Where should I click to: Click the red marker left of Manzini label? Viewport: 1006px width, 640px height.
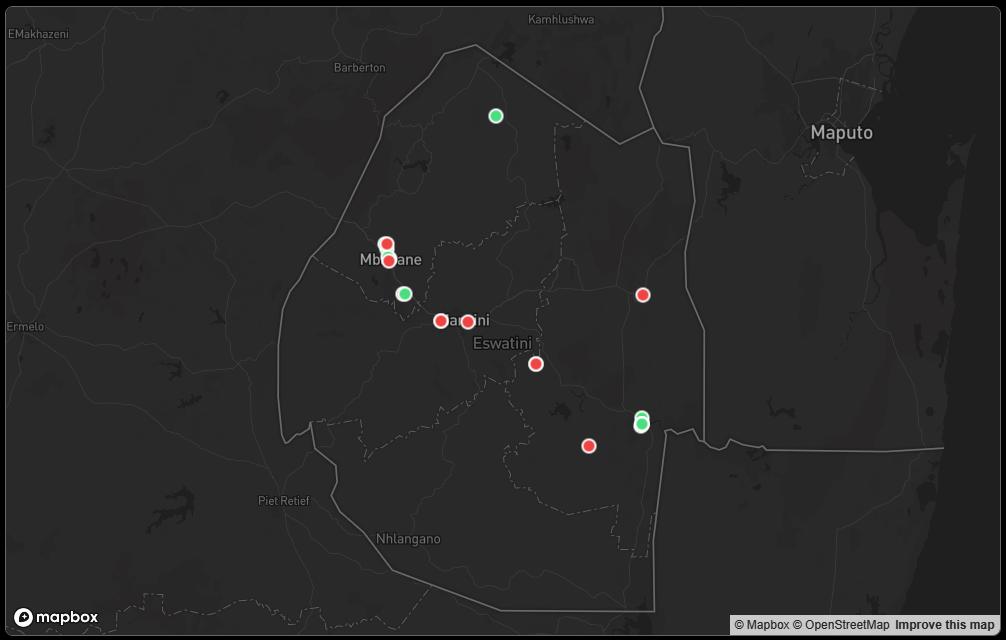point(441,321)
